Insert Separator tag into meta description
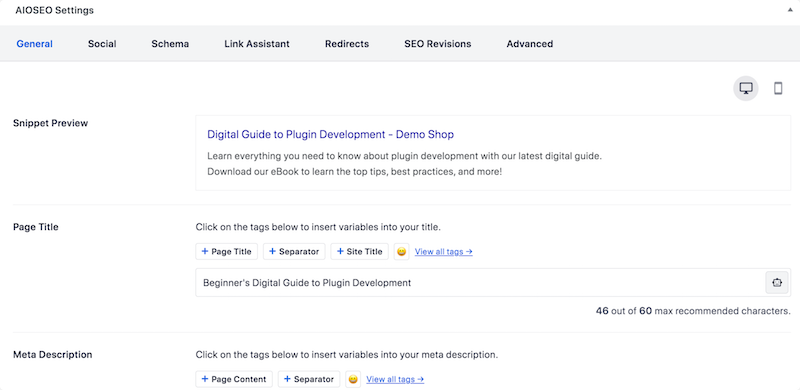 tap(309, 379)
